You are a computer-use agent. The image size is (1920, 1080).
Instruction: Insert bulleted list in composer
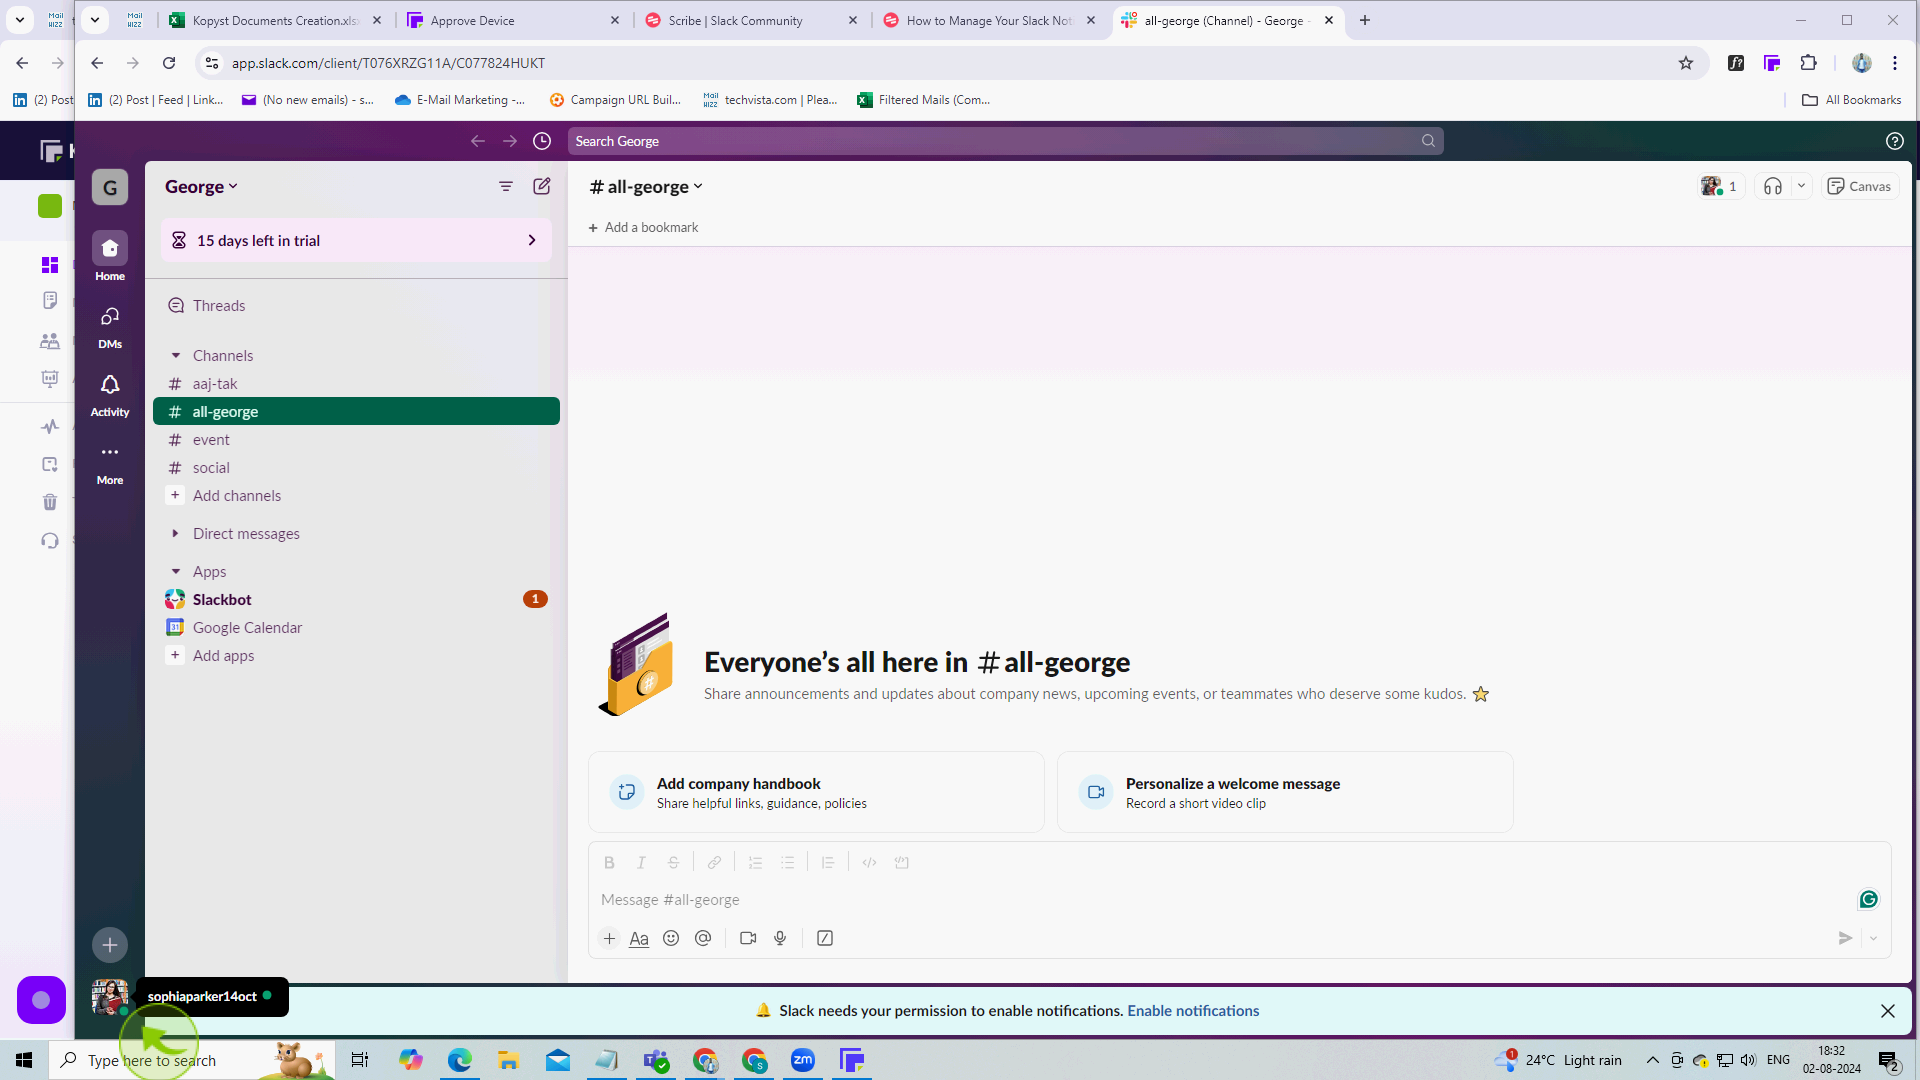tap(787, 862)
